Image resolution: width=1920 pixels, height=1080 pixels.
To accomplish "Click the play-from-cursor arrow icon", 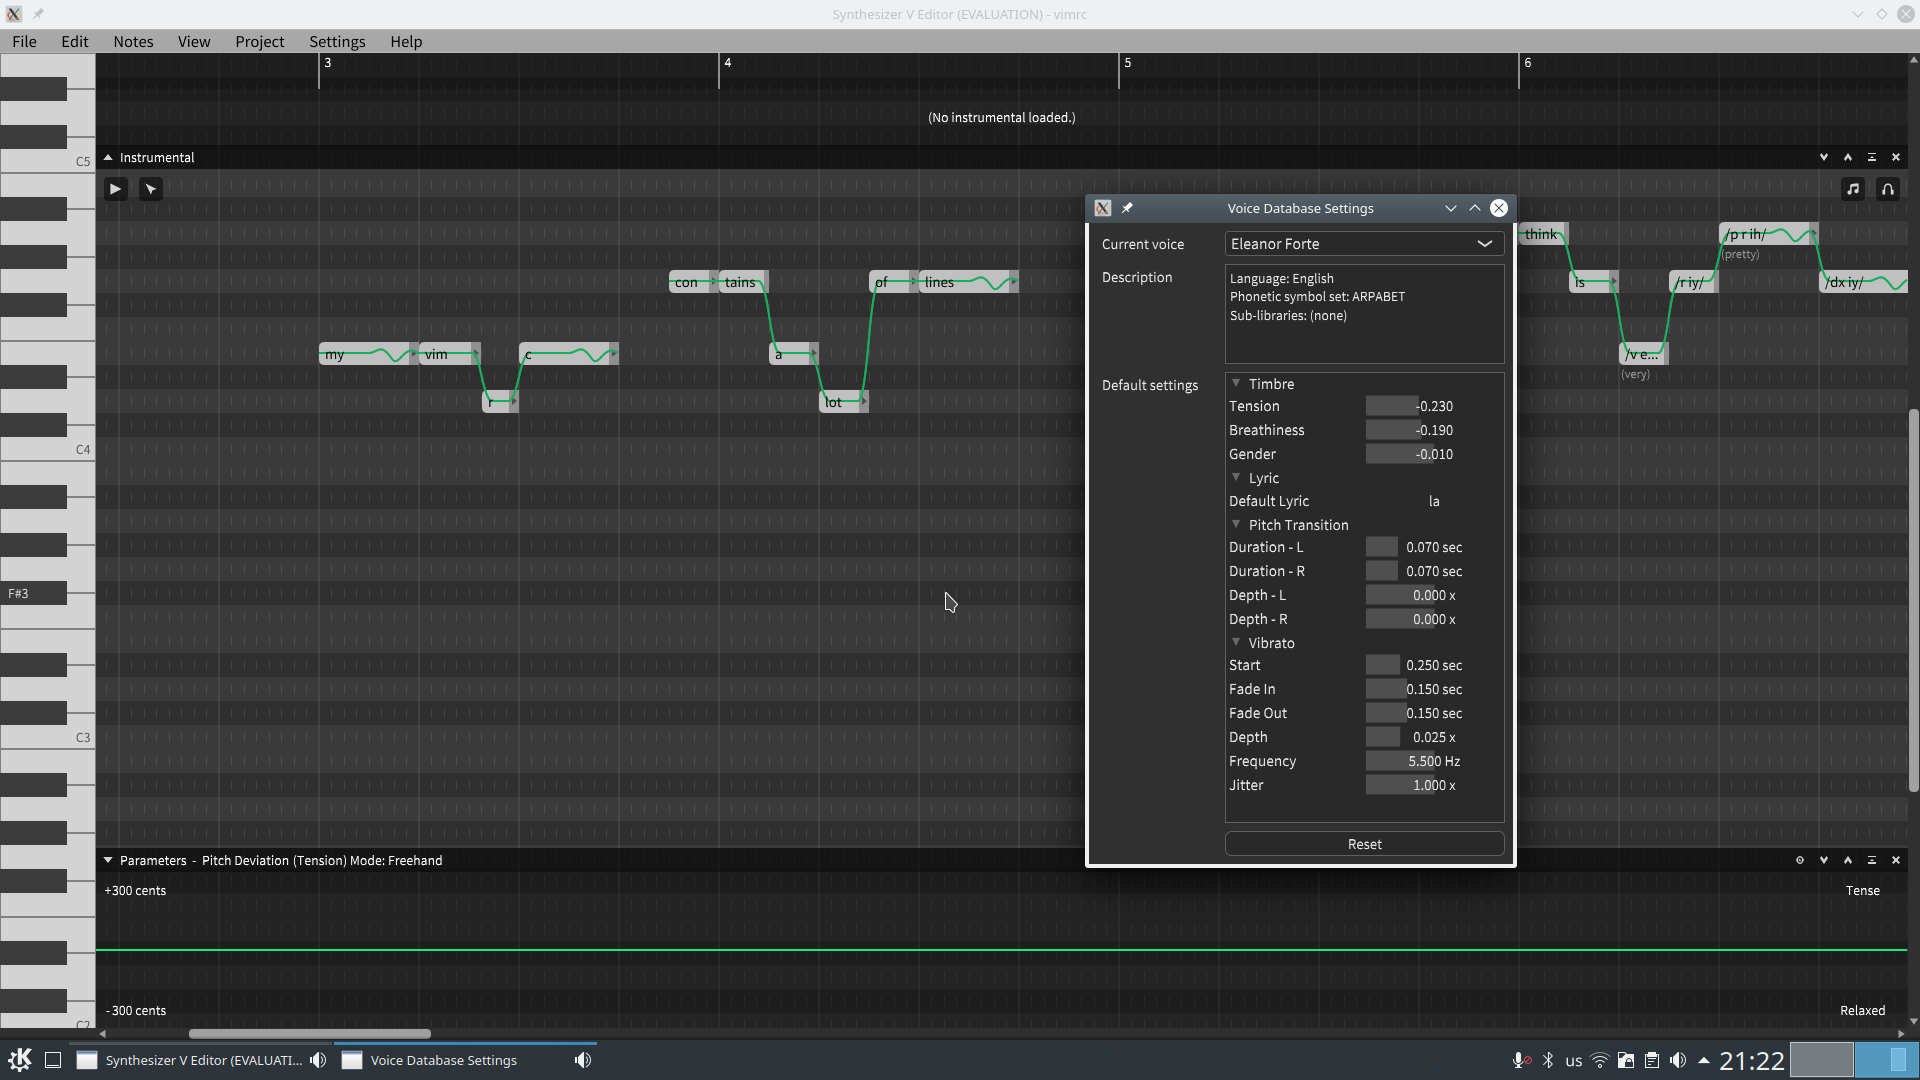I will [x=151, y=189].
